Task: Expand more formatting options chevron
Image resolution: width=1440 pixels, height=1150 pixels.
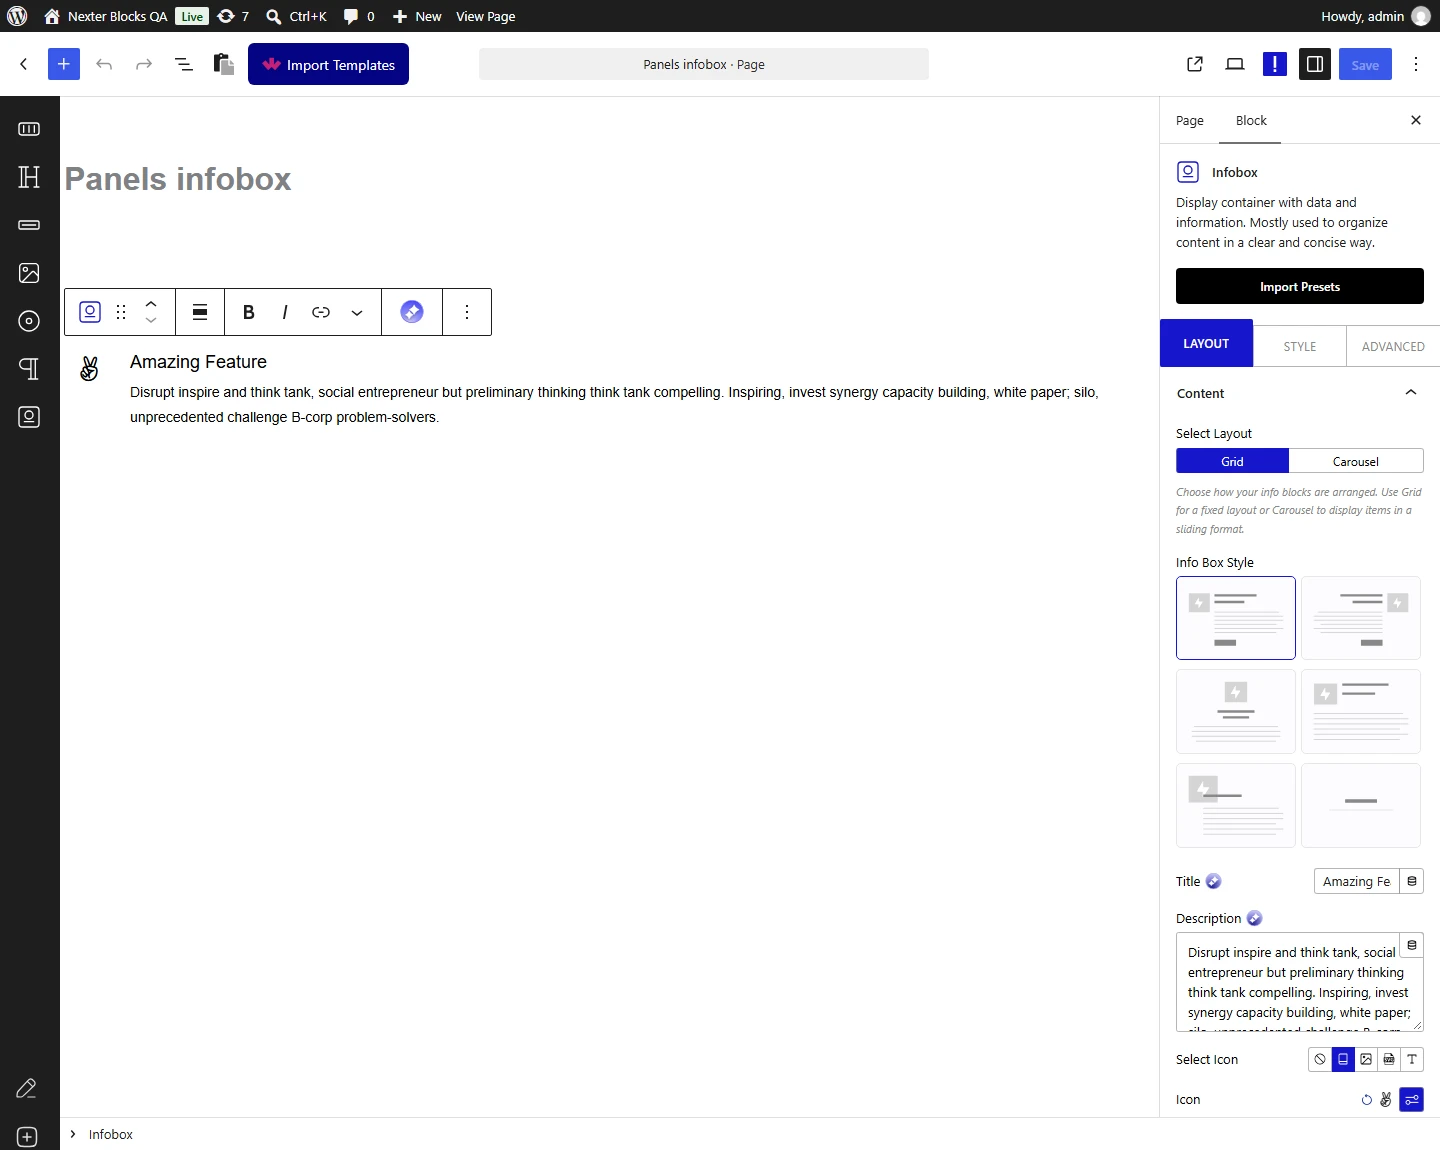Action: [x=357, y=312]
